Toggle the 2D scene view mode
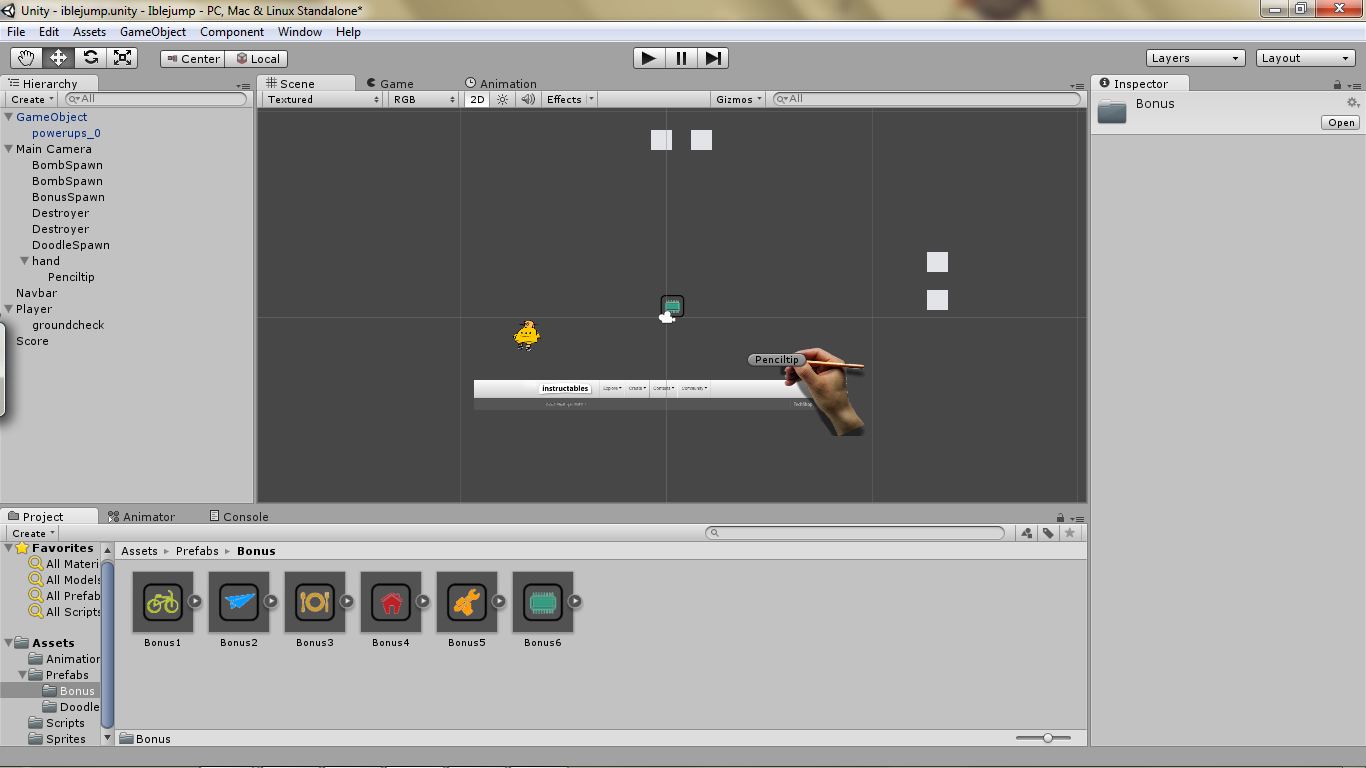 click(477, 99)
